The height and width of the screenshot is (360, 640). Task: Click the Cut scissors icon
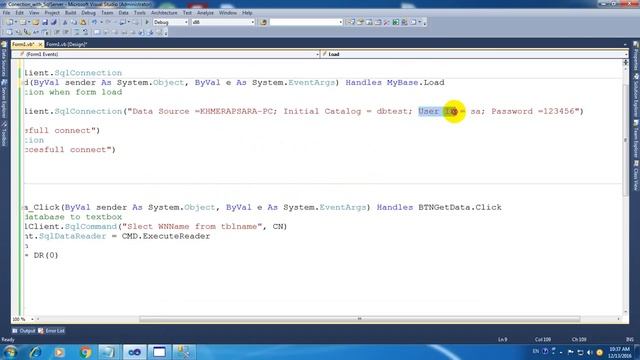click(x=64, y=22)
